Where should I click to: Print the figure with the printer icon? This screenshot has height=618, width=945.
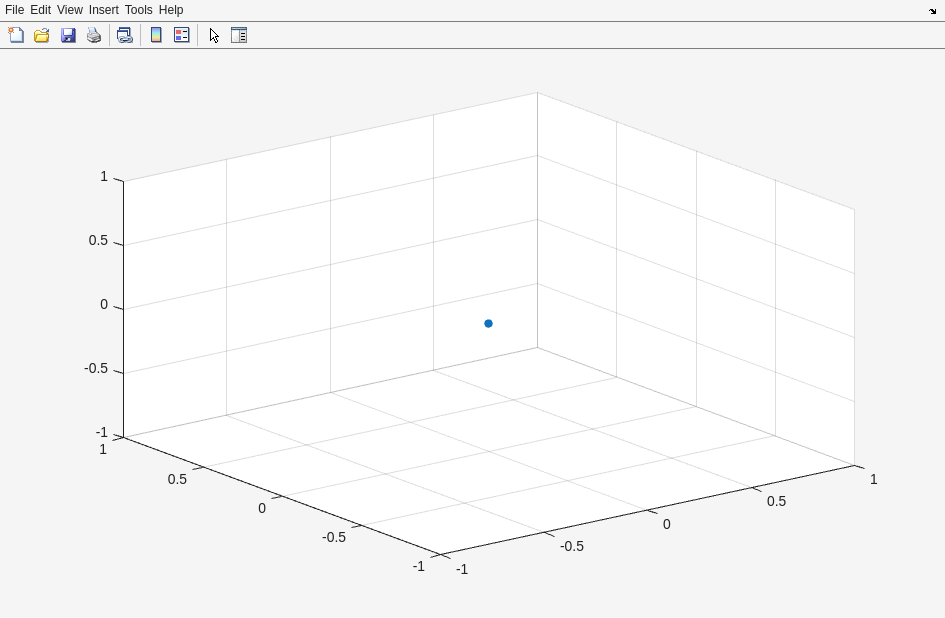(94, 35)
